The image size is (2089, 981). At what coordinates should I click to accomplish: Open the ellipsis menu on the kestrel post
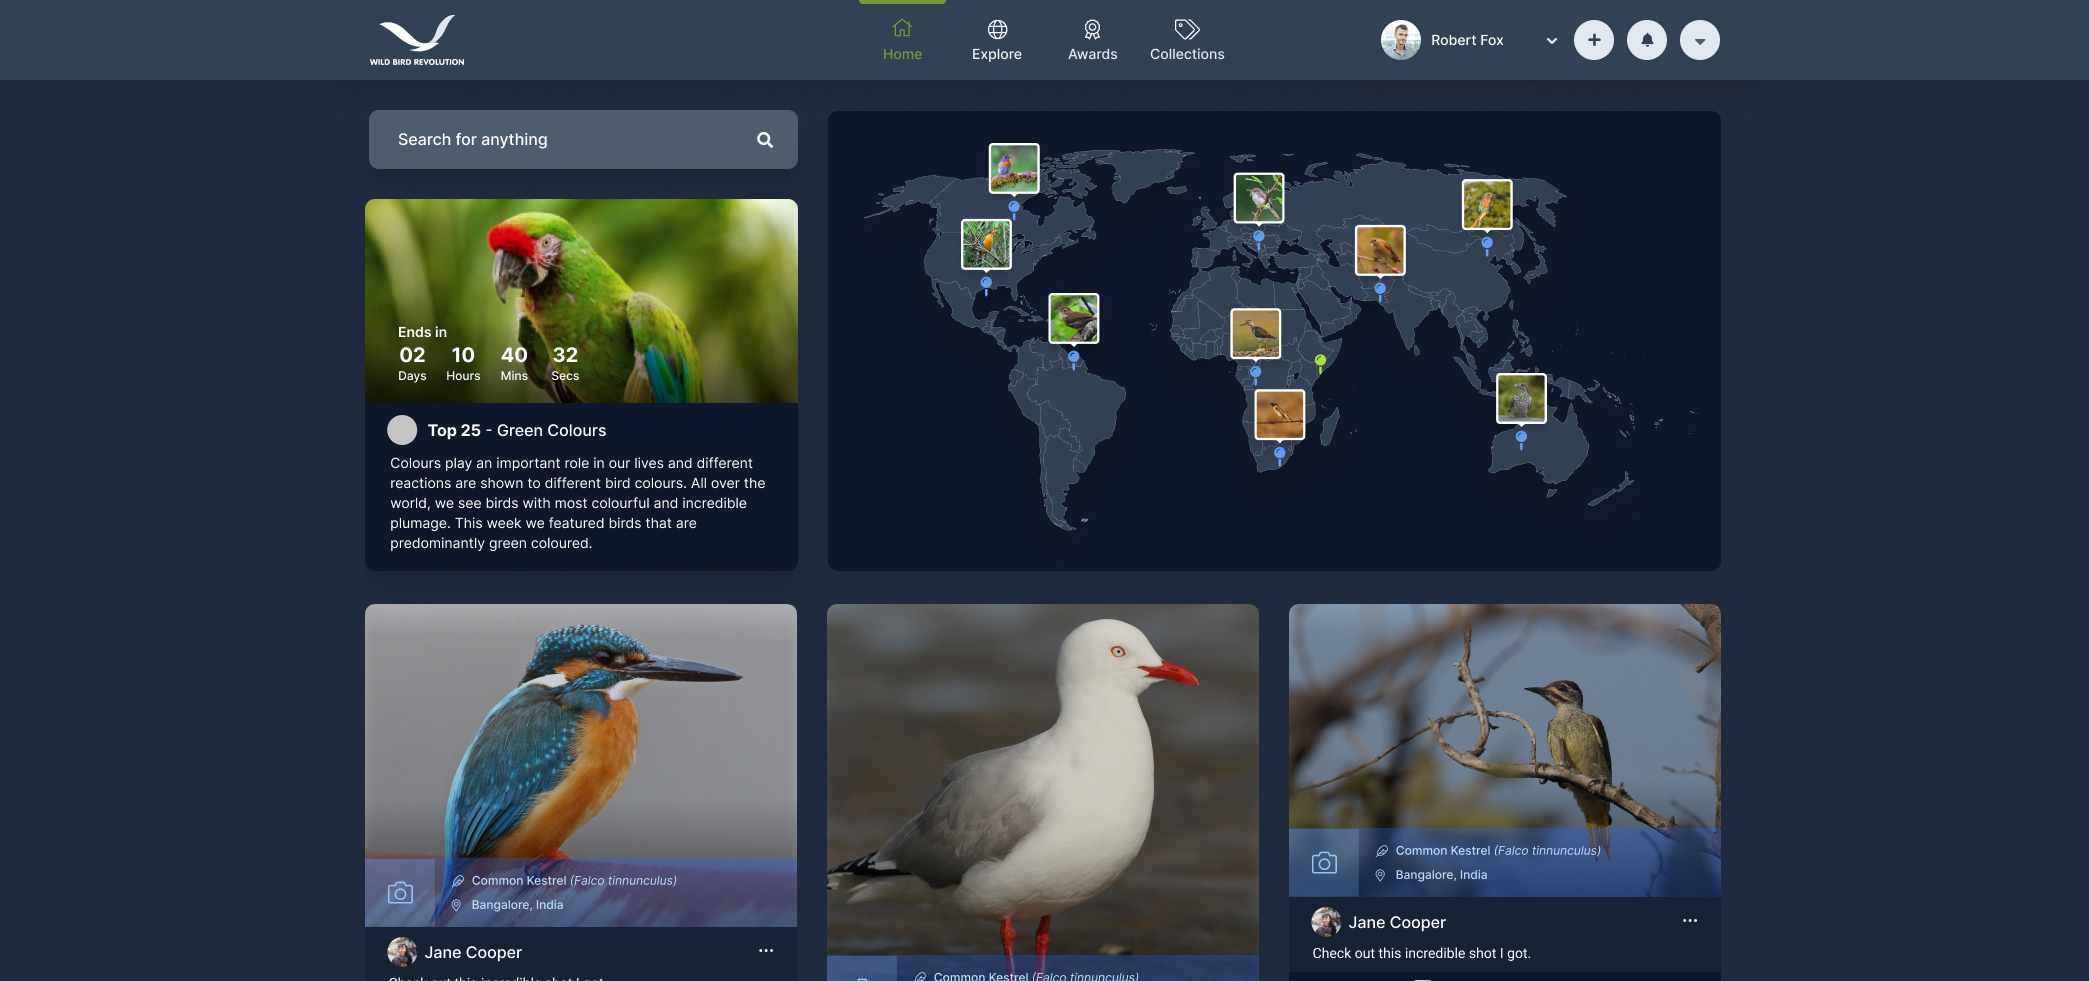(x=1690, y=921)
